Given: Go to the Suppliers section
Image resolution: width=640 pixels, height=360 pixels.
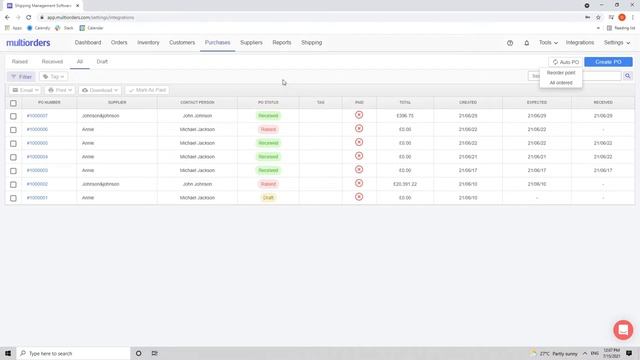Looking at the screenshot, I should (x=251, y=42).
